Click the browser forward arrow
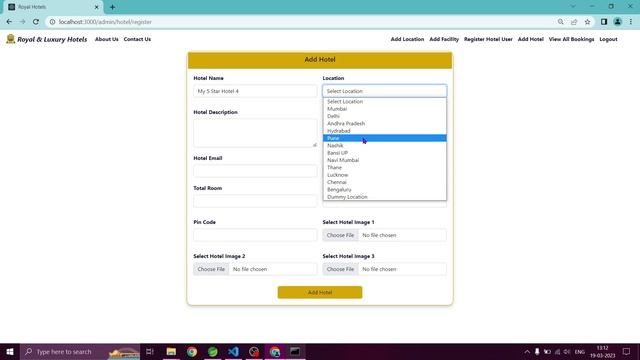The width and height of the screenshot is (640, 360). pos(22,22)
